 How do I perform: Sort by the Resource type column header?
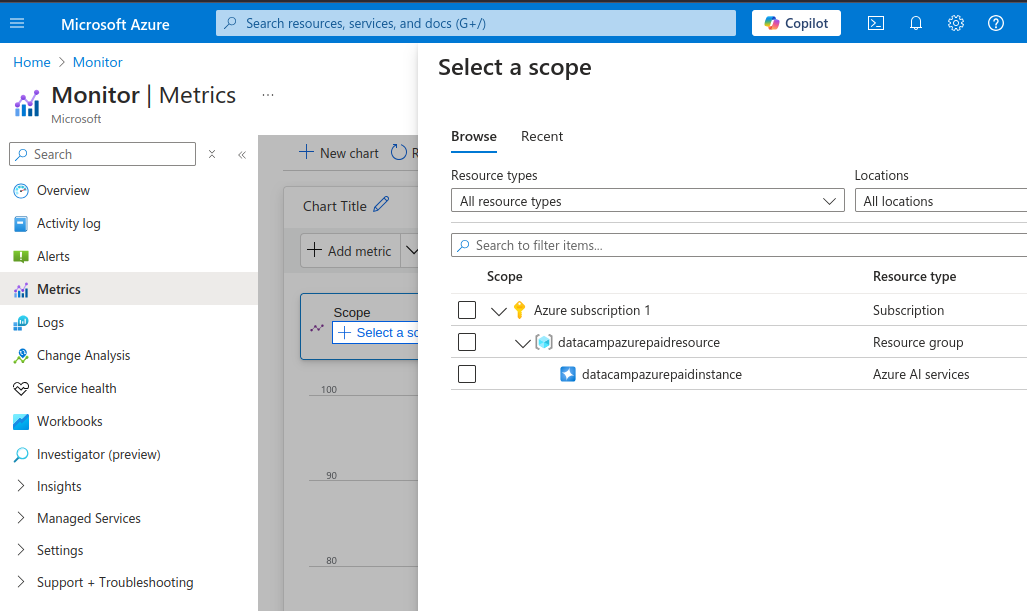coord(914,276)
